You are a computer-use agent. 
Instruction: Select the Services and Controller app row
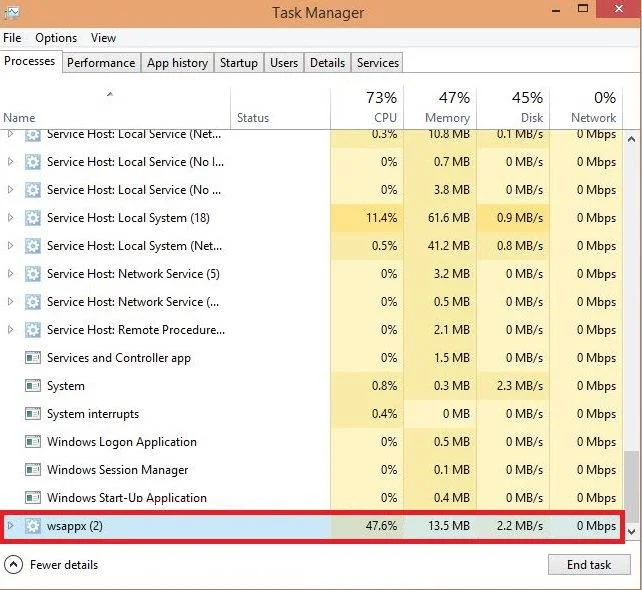pos(311,358)
